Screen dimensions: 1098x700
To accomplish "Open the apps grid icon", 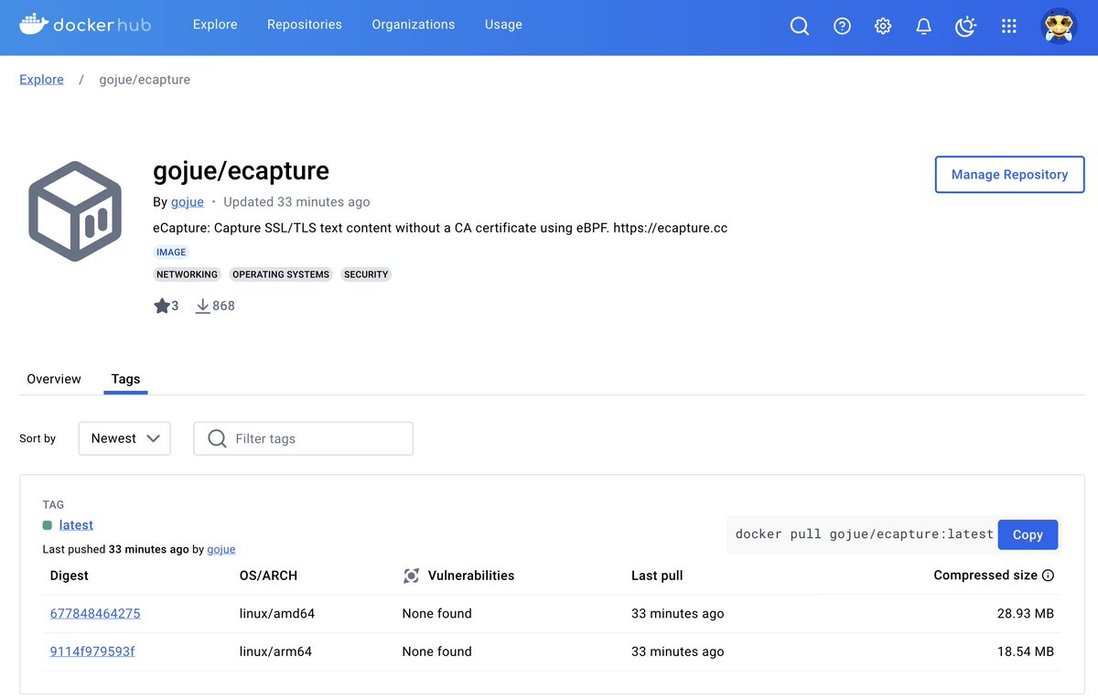I will click(x=1009, y=26).
